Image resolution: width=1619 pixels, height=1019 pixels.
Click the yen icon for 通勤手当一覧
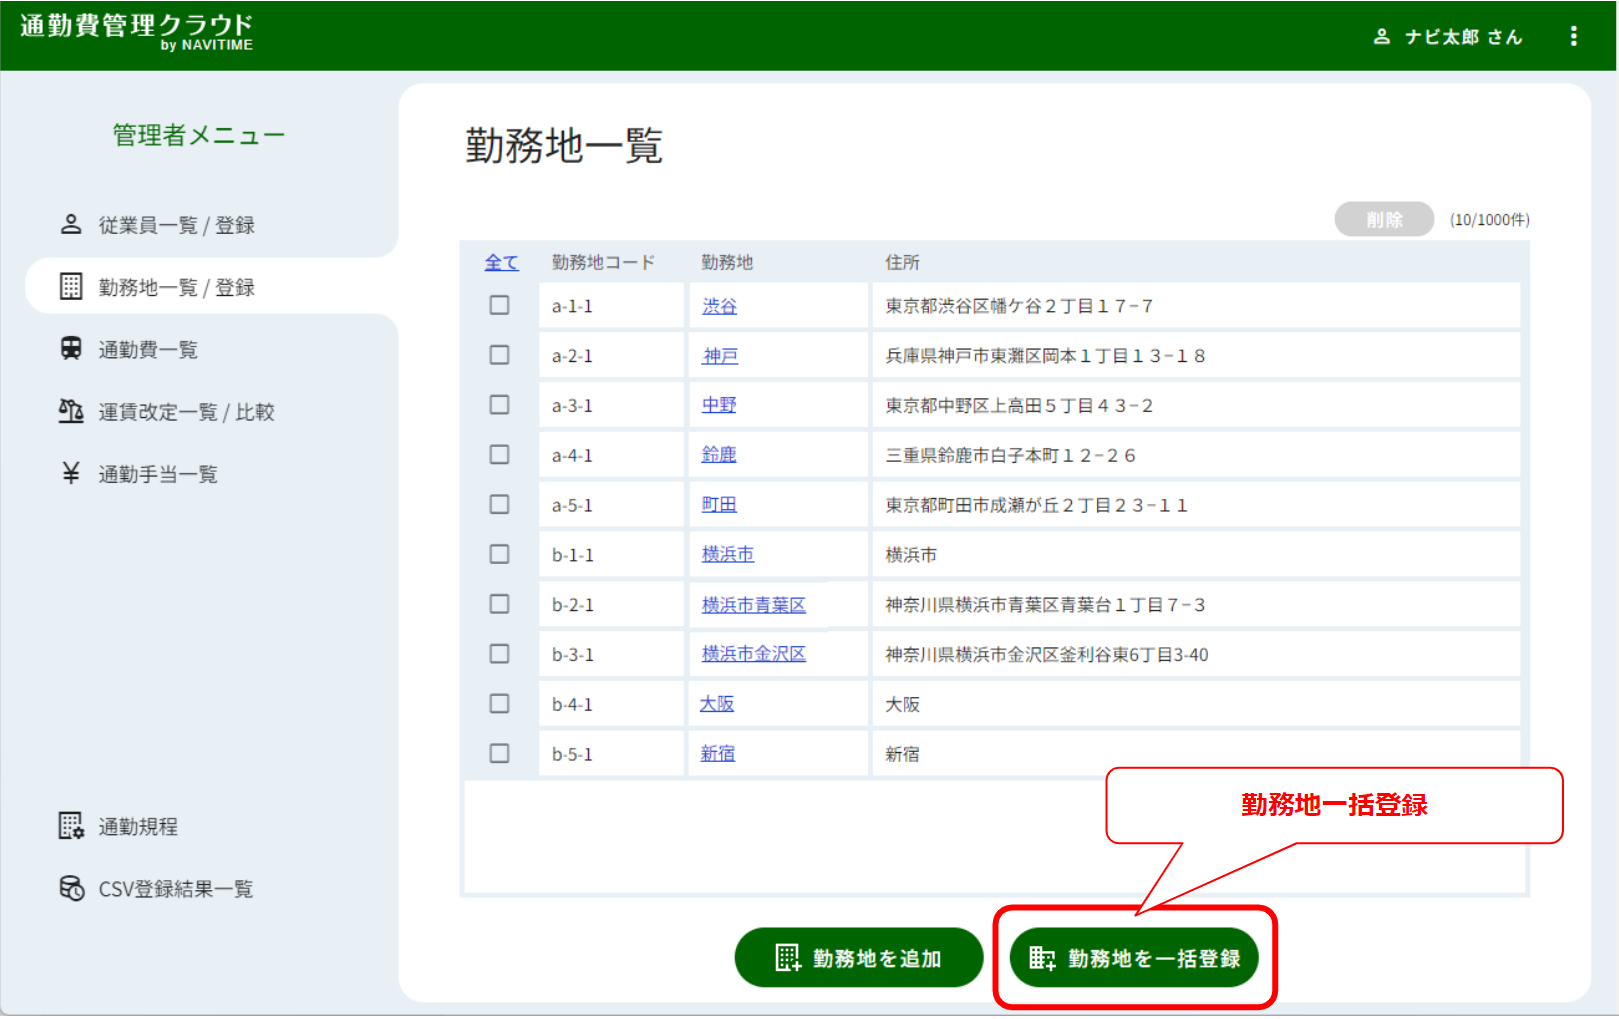point(71,473)
